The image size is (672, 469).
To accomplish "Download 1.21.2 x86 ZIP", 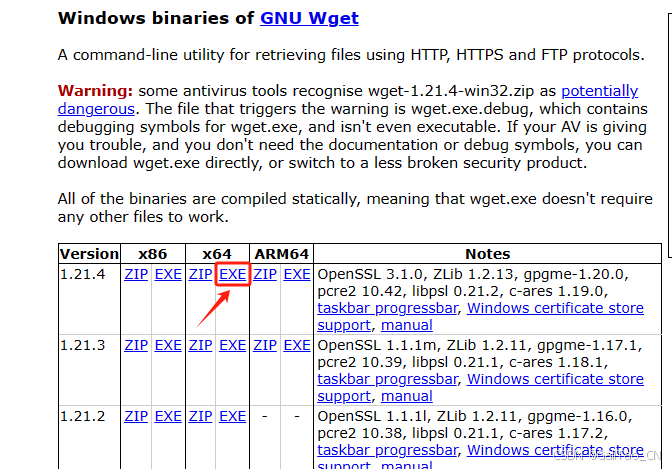I will pyautogui.click(x=136, y=417).
